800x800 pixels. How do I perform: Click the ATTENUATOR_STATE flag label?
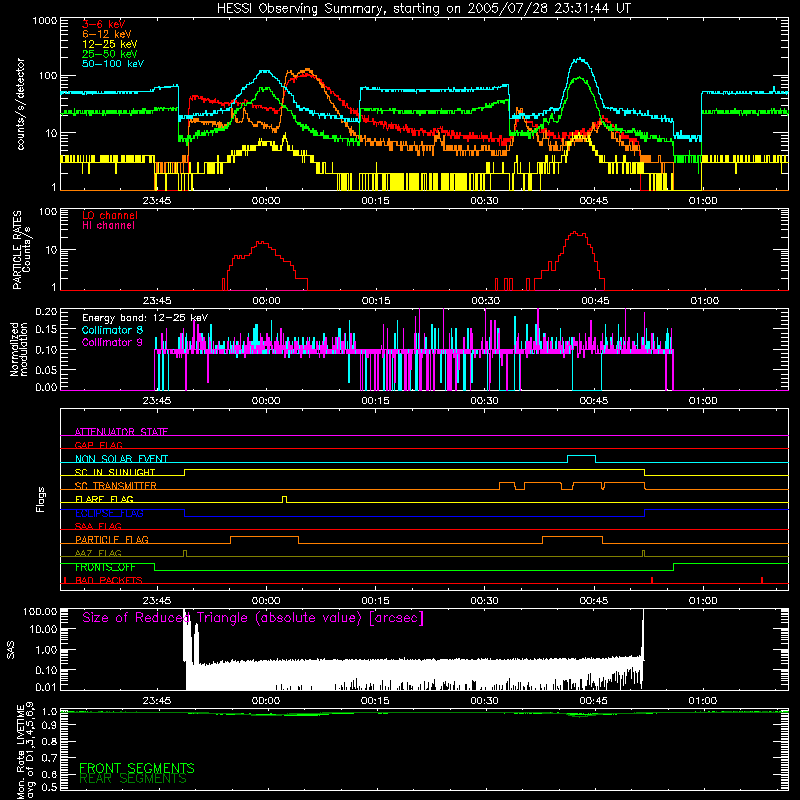121,432
